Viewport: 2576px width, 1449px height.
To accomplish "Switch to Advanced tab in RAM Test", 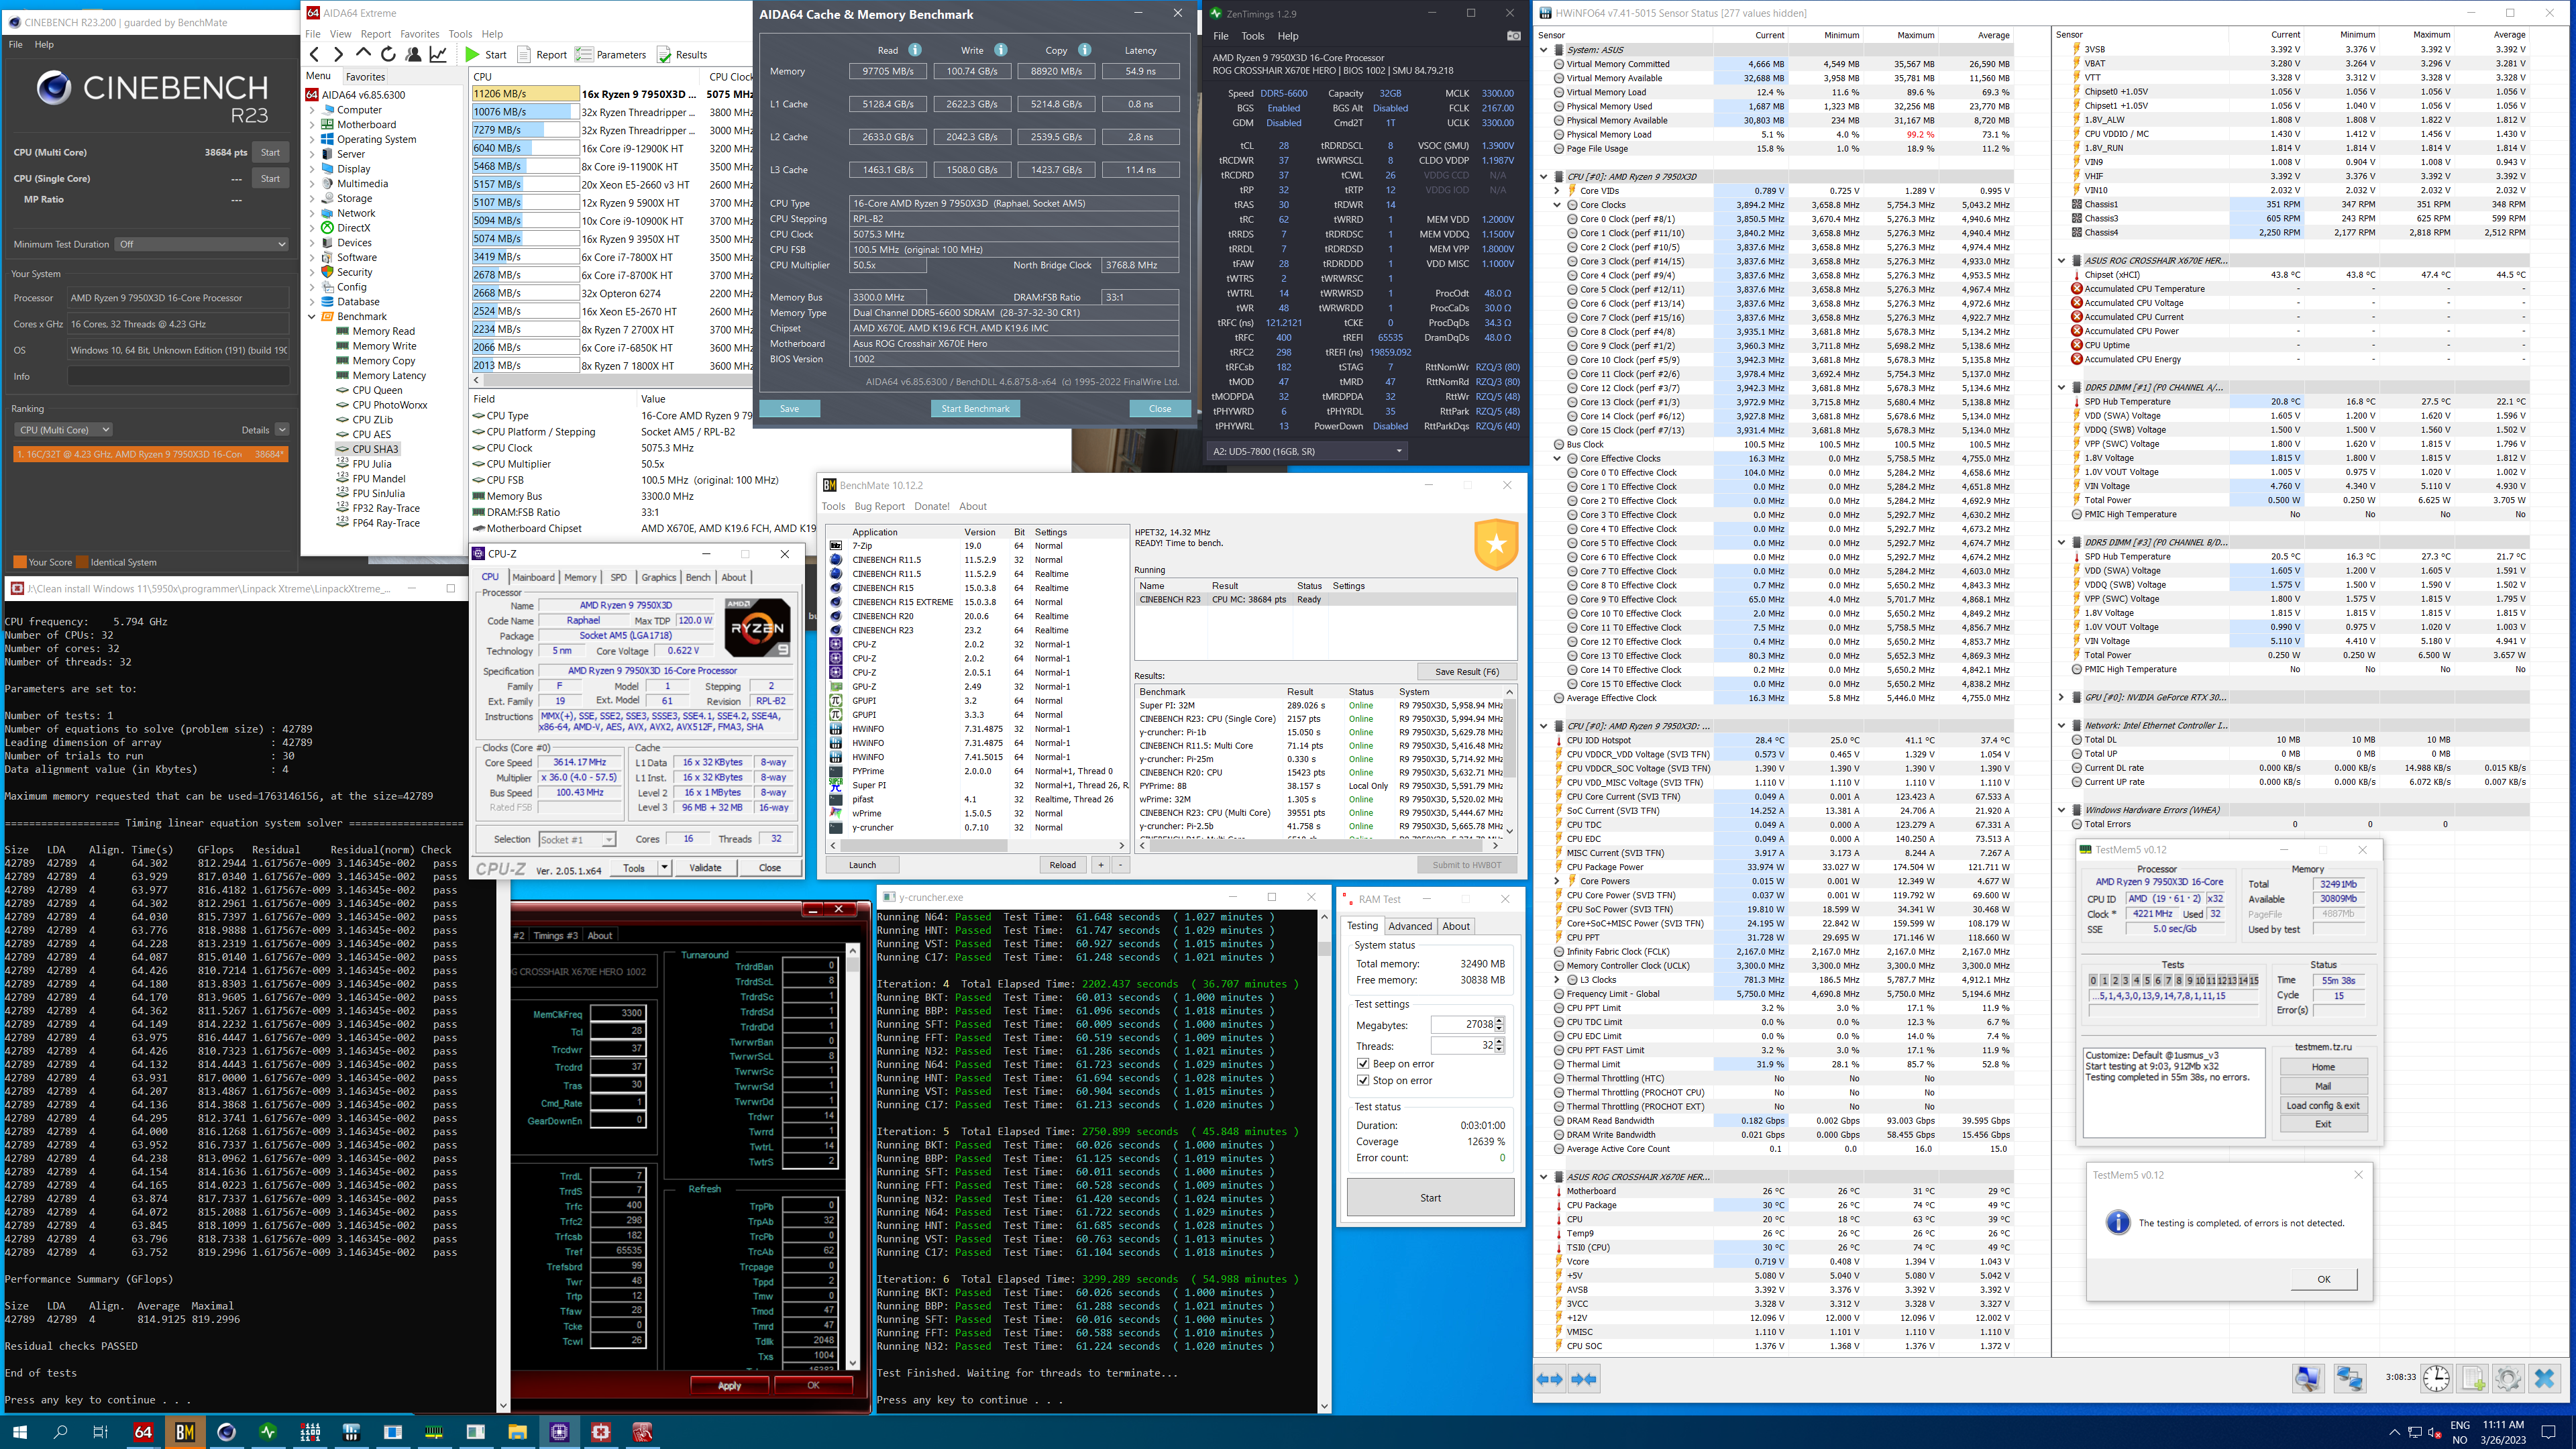I will pyautogui.click(x=1410, y=926).
